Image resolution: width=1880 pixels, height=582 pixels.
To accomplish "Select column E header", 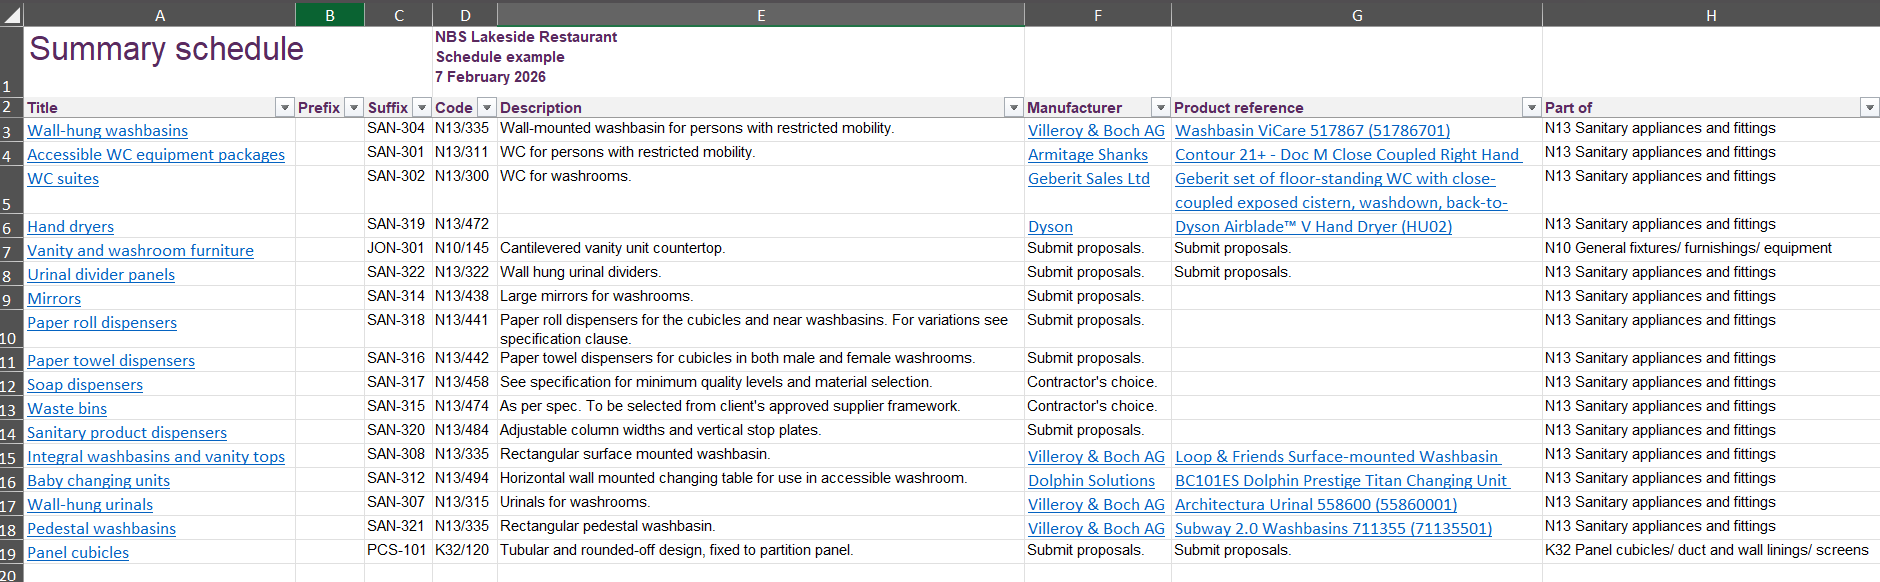I will point(761,15).
